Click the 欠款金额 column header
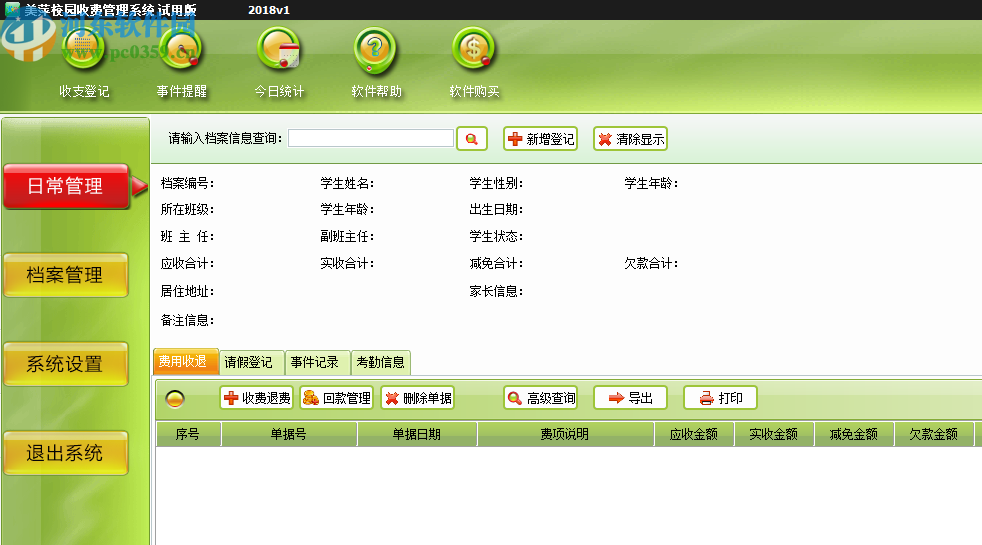This screenshot has width=982, height=545. pyautogui.click(x=934, y=434)
